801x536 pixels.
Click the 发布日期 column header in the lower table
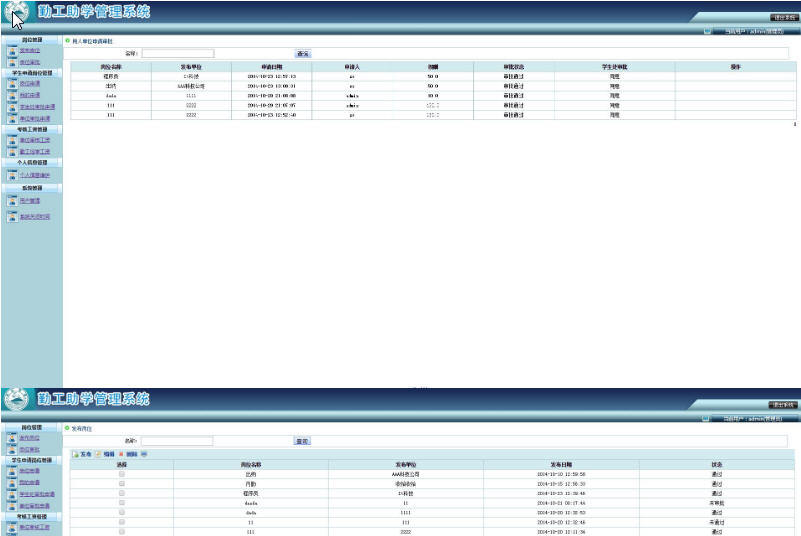[561, 464]
